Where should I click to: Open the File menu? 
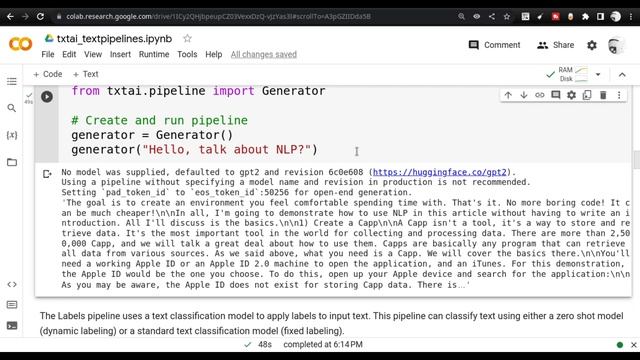point(48,54)
